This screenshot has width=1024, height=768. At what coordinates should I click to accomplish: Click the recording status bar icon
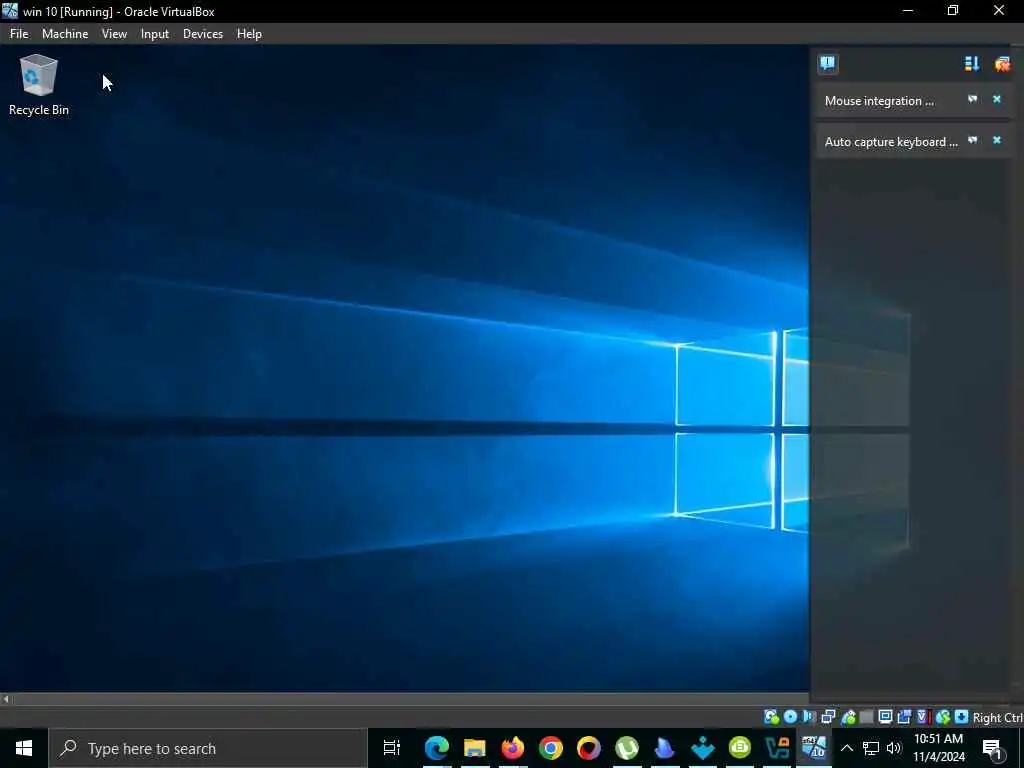[904, 717]
